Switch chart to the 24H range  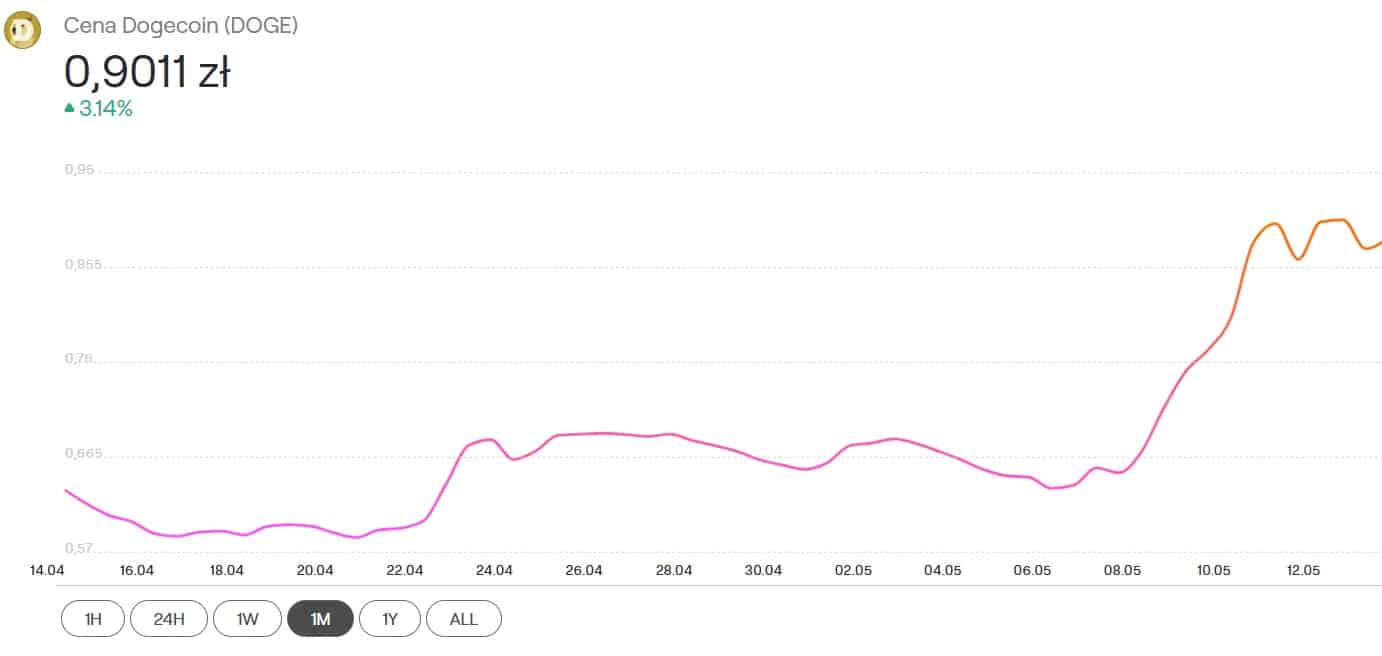pos(168,619)
